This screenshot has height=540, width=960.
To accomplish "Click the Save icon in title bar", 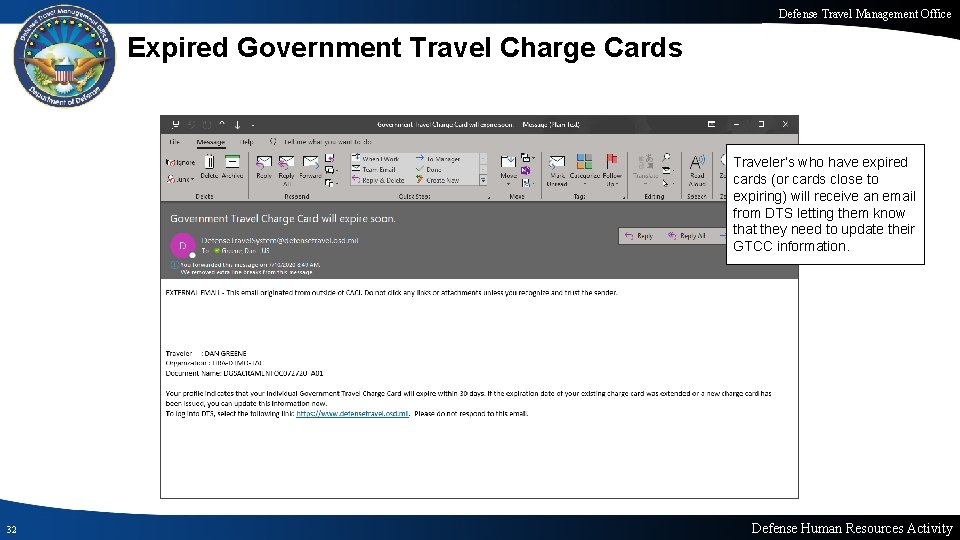I will pyautogui.click(x=175, y=124).
